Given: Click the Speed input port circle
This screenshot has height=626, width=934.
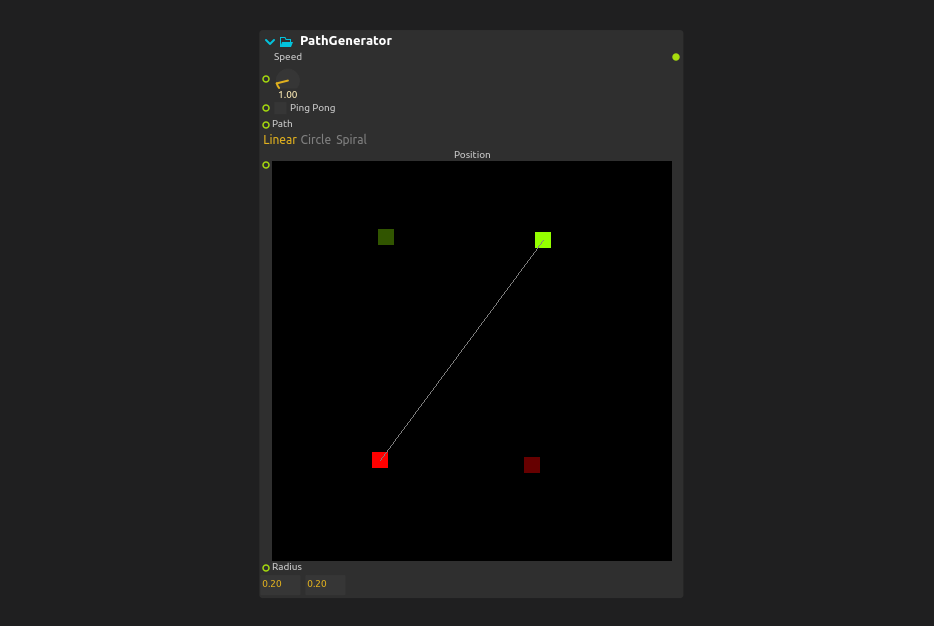Looking at the screenshot, I should (266, 79).
